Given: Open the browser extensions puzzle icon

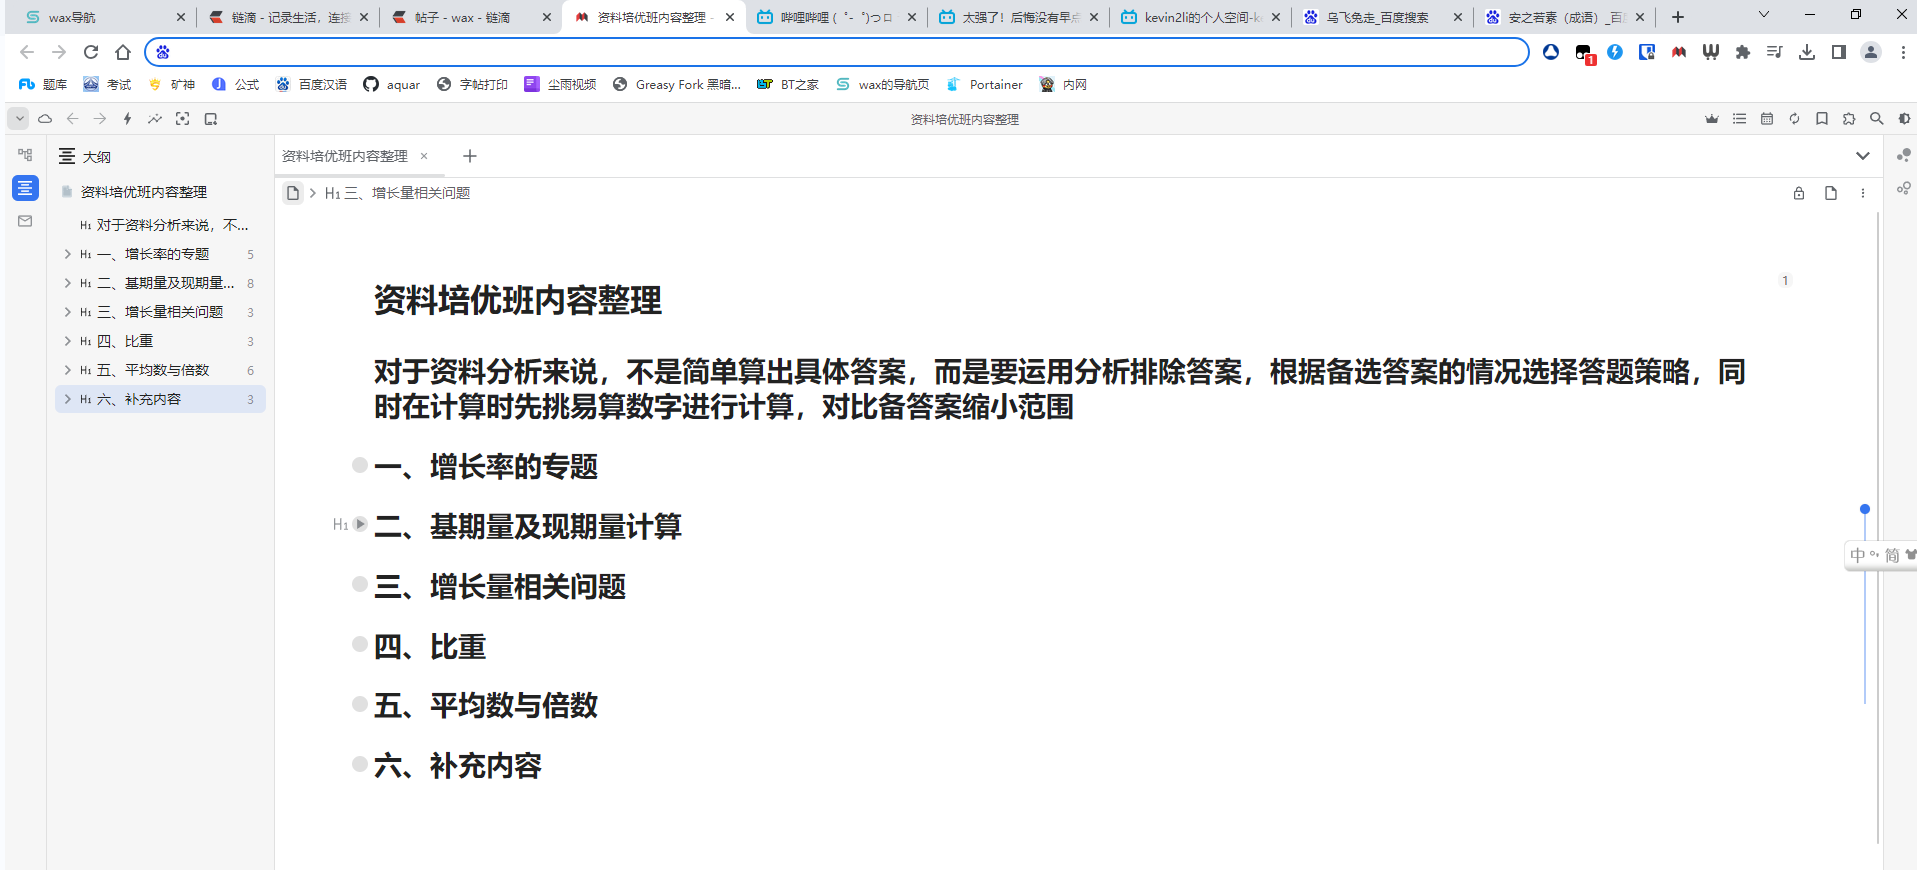Looking at the screenshot, I should 1743,52.
